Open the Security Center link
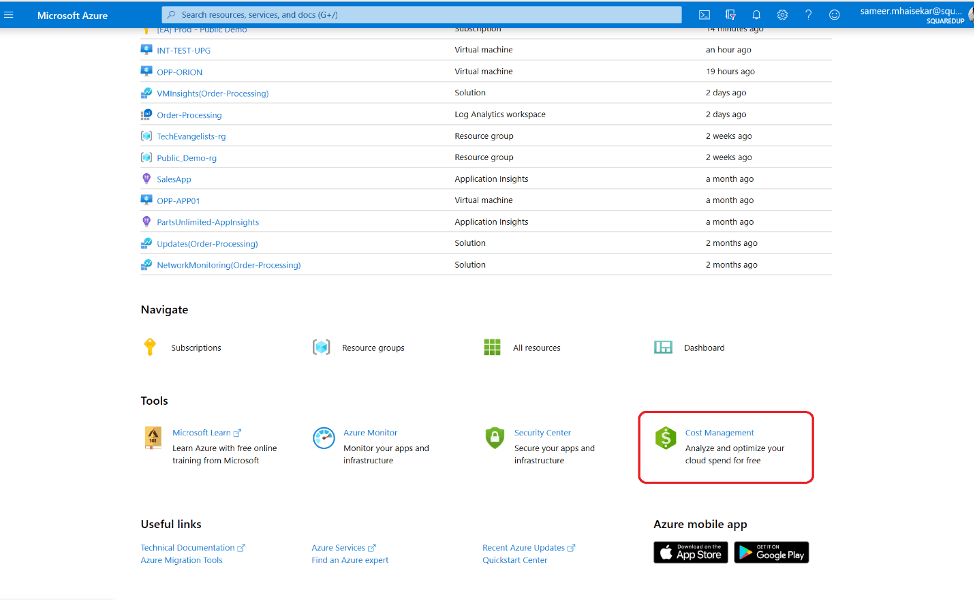Screen dimensions: 974x600 542,433
